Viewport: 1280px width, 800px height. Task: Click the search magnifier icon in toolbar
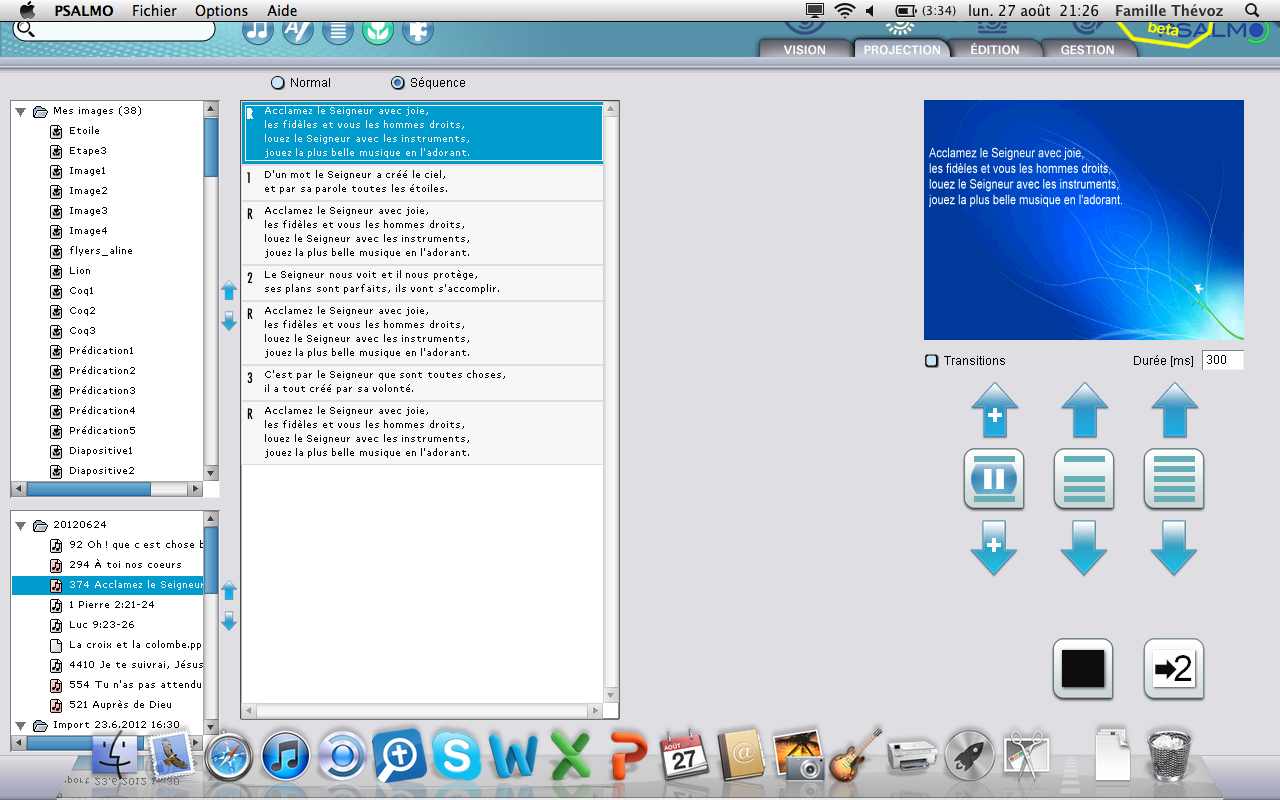(26, 29)
